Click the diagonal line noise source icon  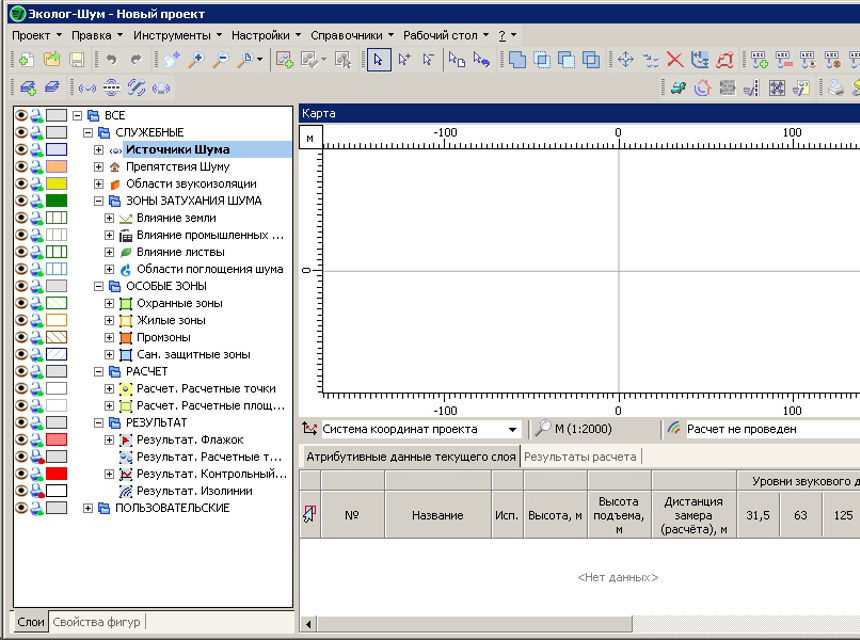[136, 88]
